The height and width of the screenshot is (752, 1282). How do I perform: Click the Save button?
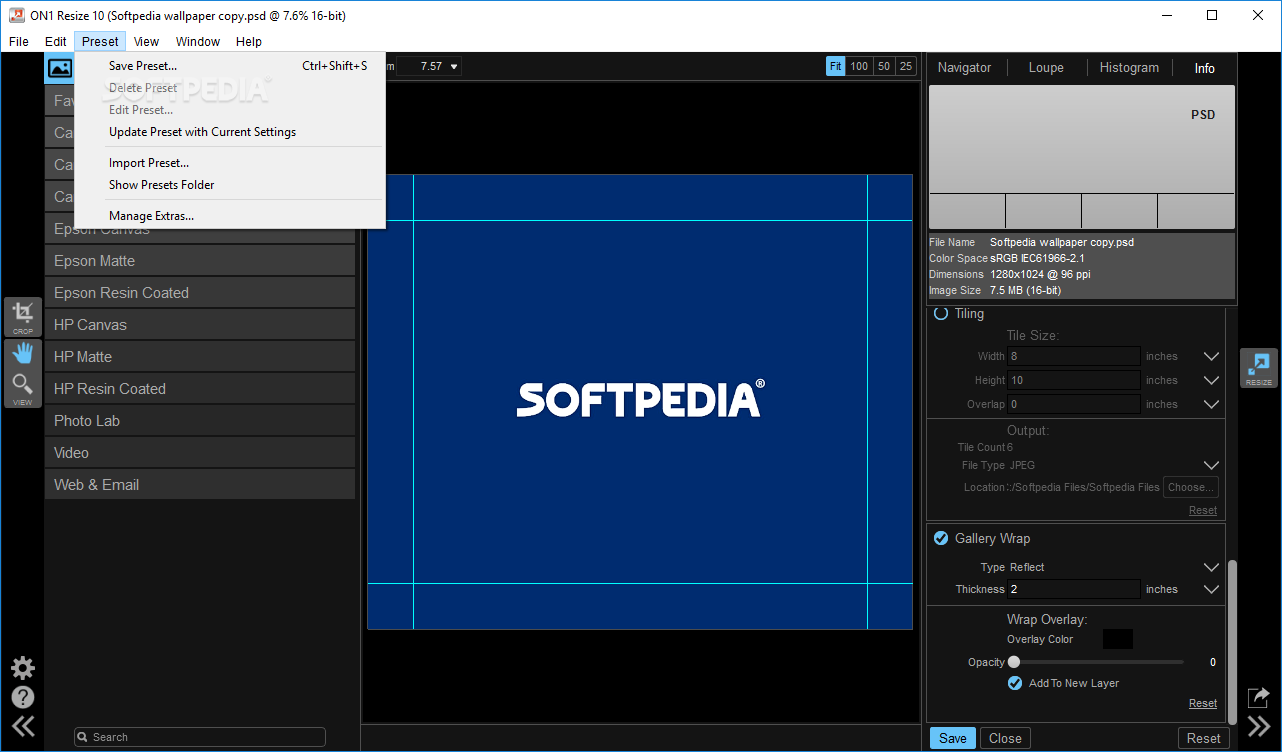[953, 738]
